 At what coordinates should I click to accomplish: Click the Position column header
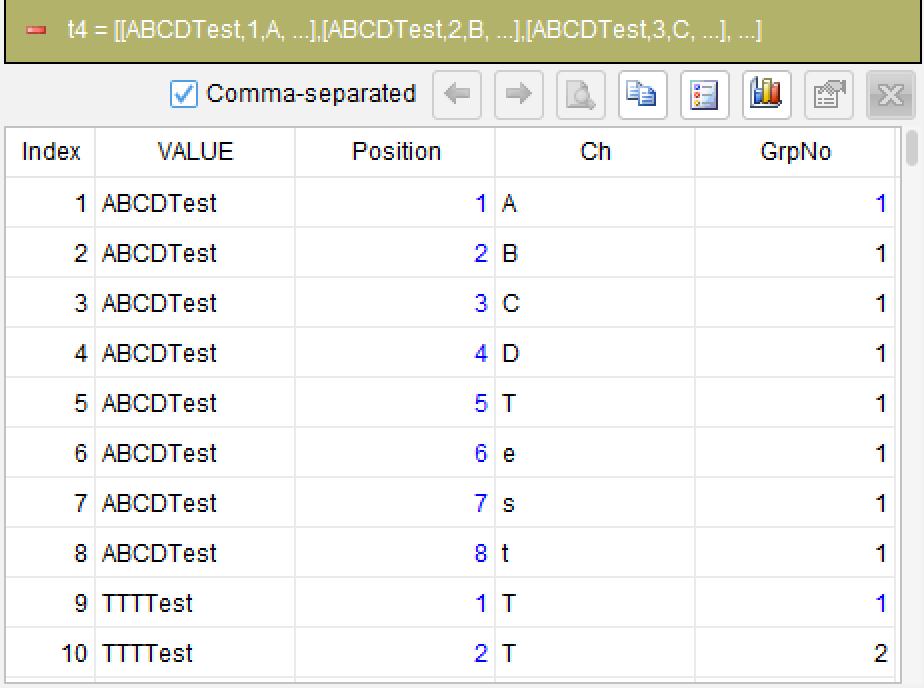tap(395, 152)
